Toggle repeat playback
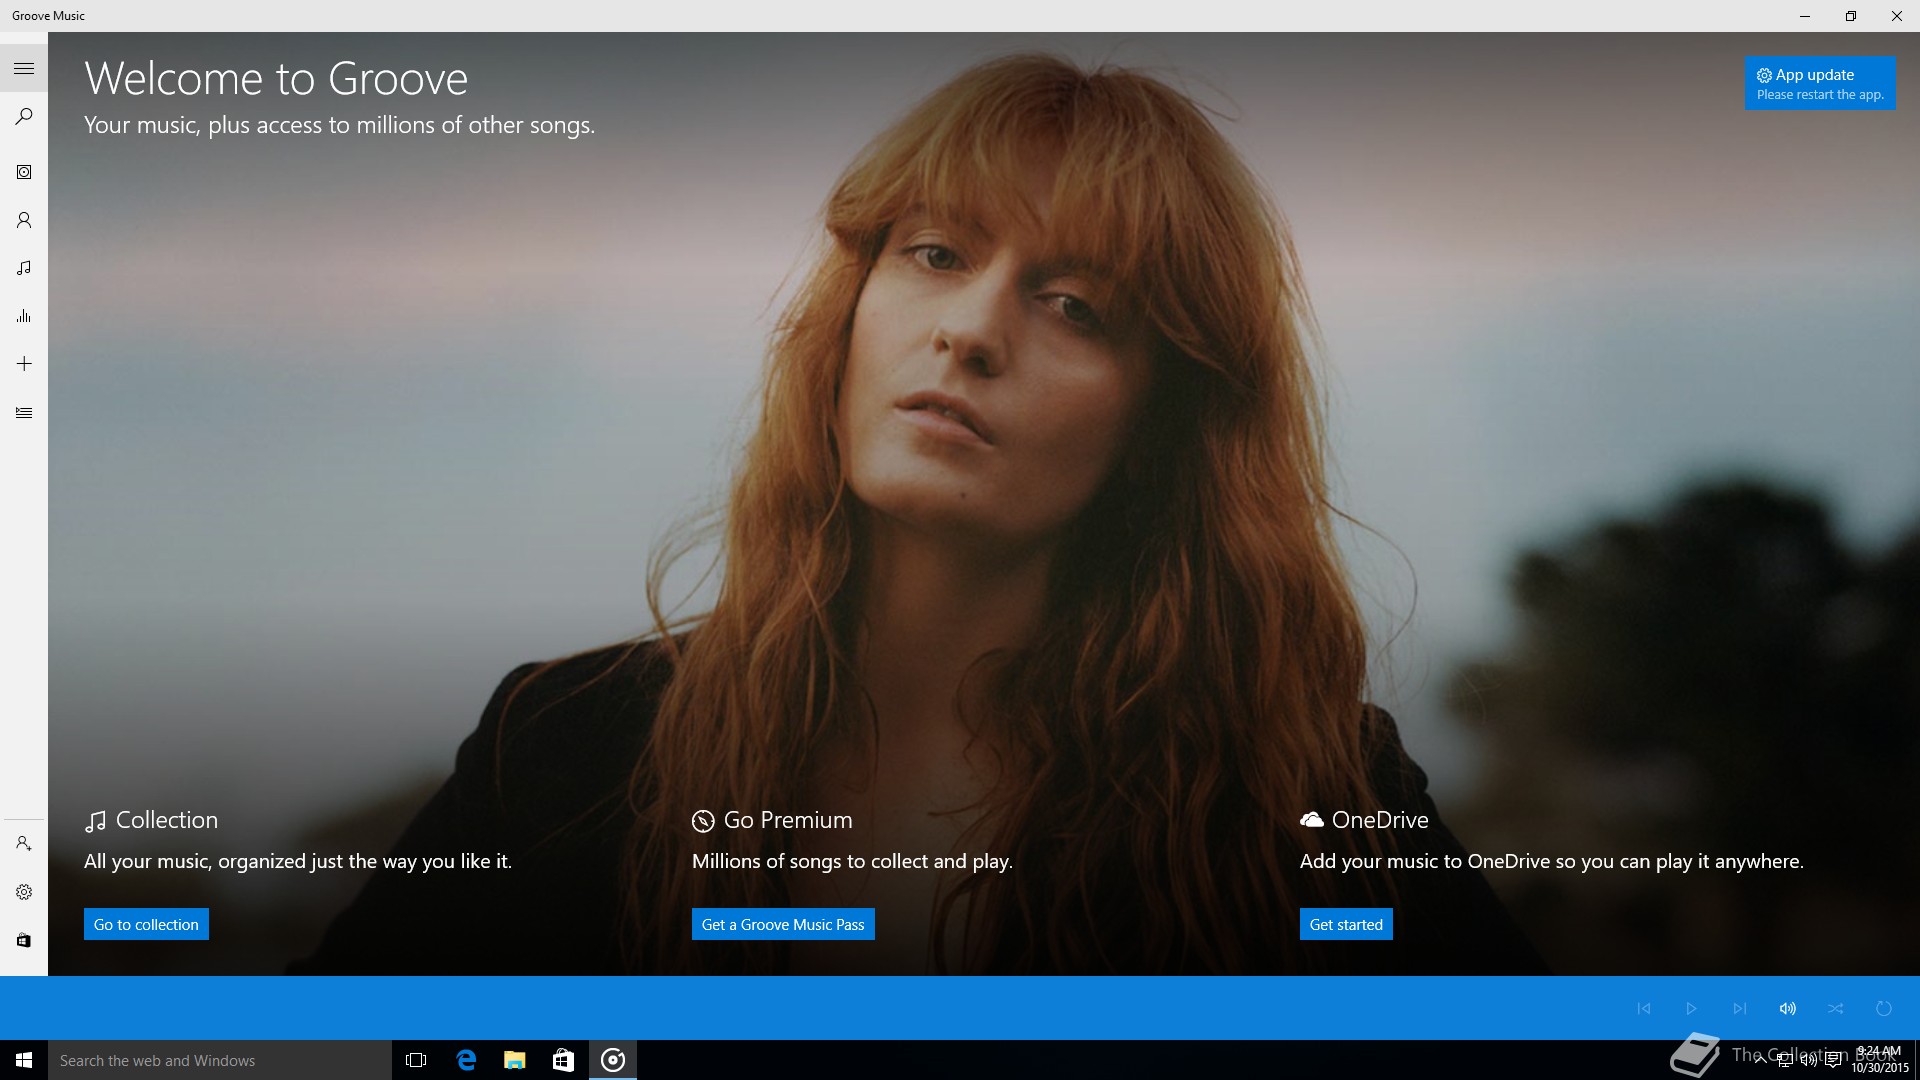The image size is (1920, 1080). [1883, 1008]
